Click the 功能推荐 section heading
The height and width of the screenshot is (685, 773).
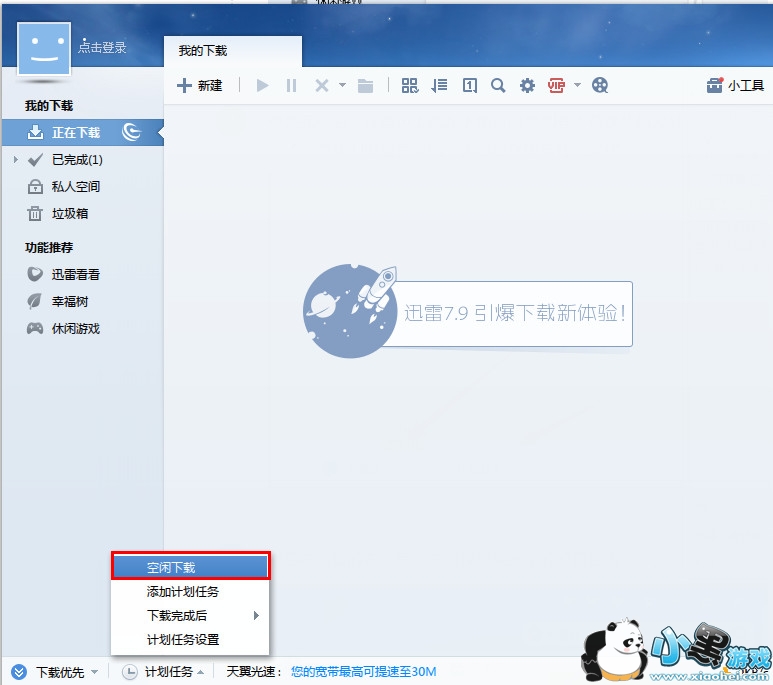click(49, 248)
